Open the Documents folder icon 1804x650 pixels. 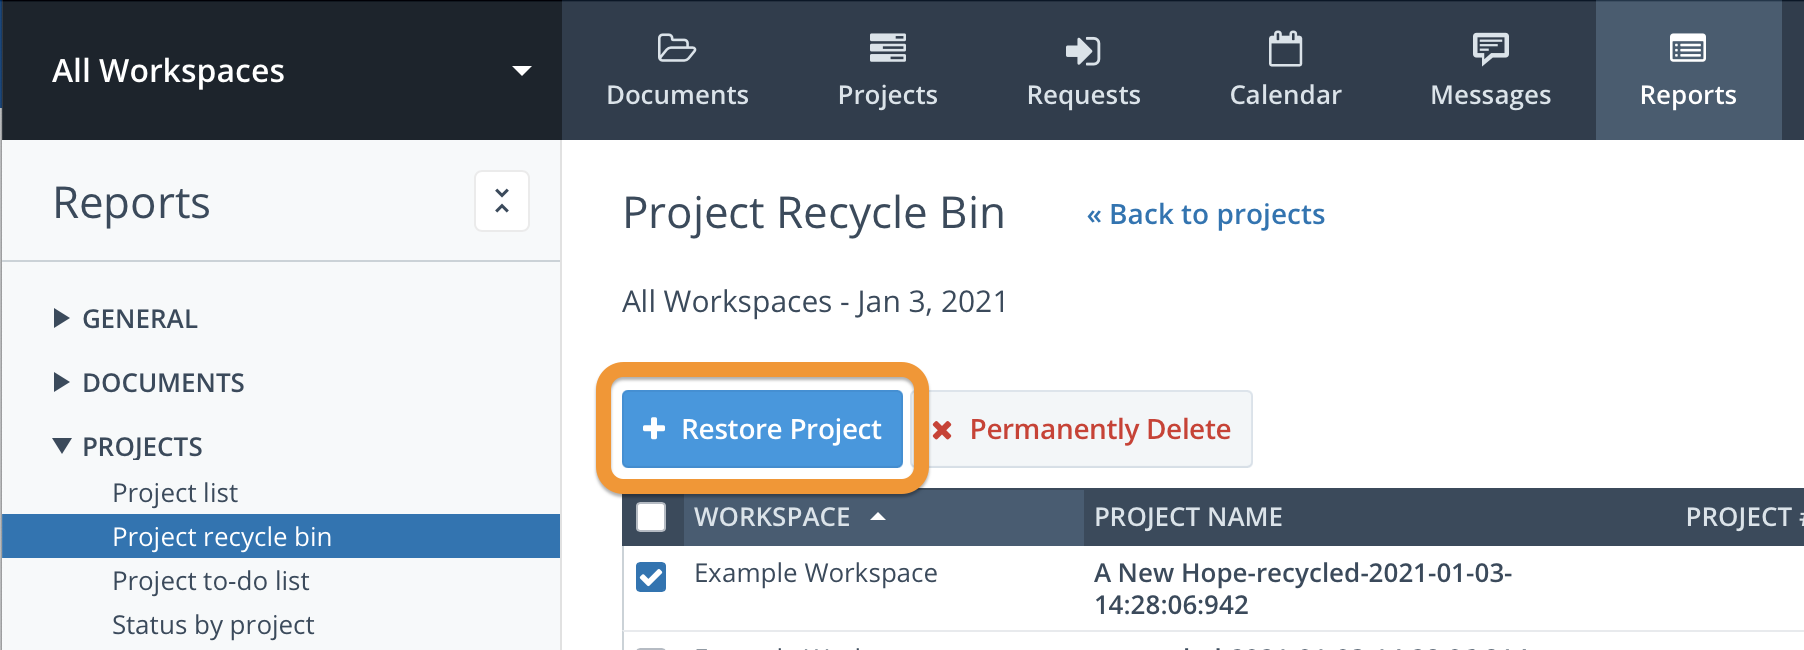[x=677, y=48]
